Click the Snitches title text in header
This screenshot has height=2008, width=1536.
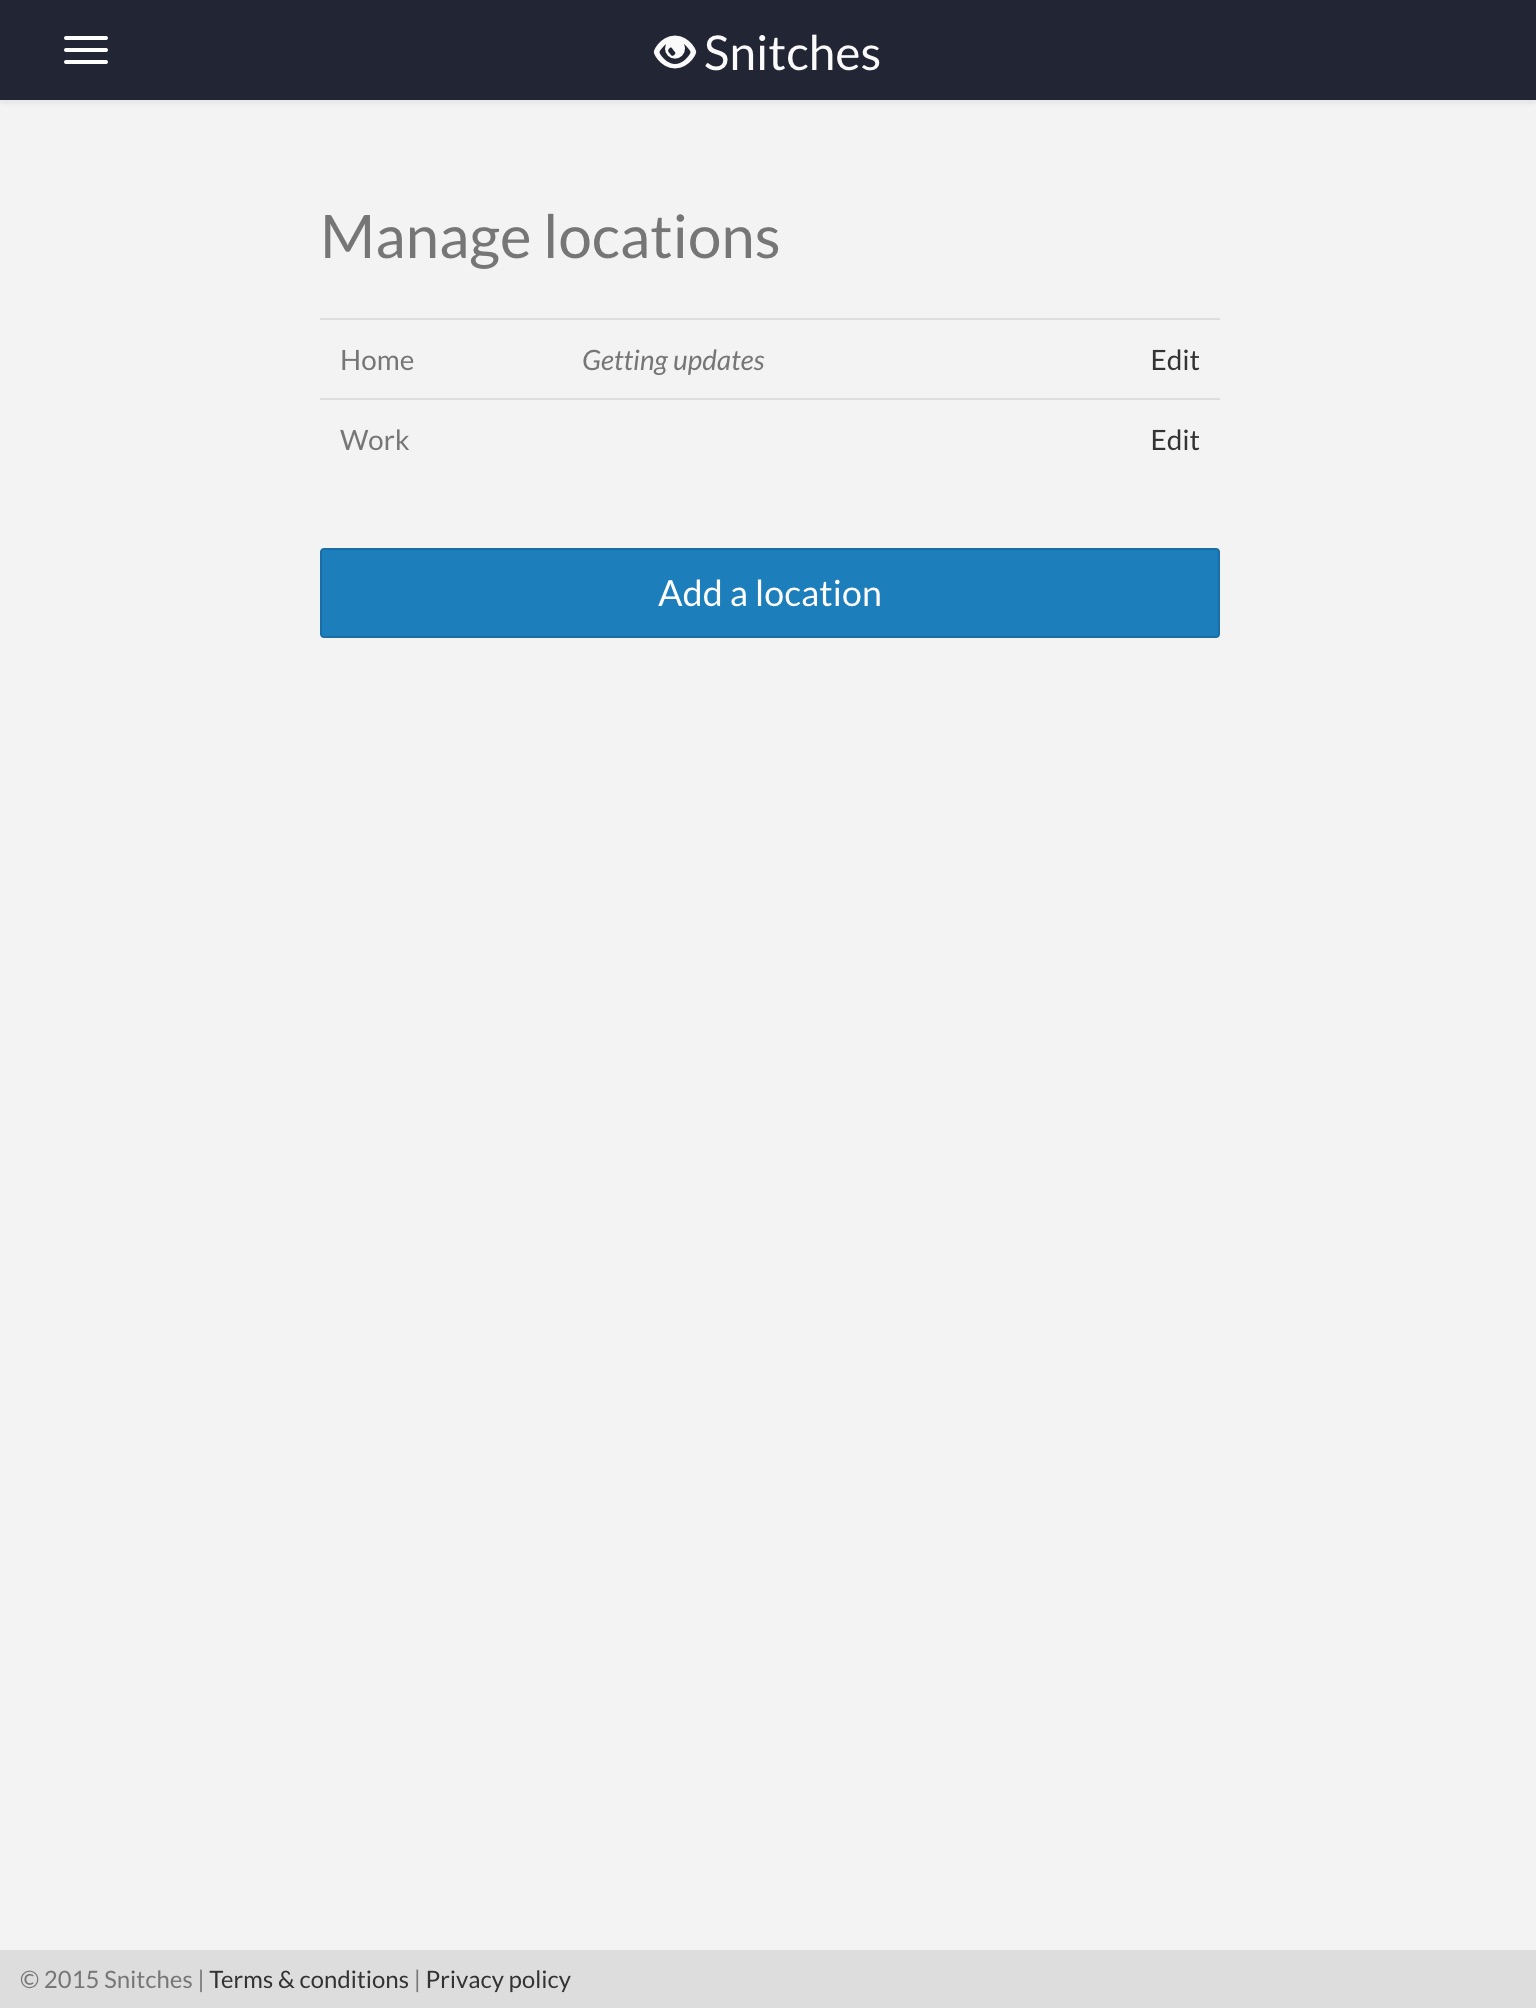tap(792, 54)
